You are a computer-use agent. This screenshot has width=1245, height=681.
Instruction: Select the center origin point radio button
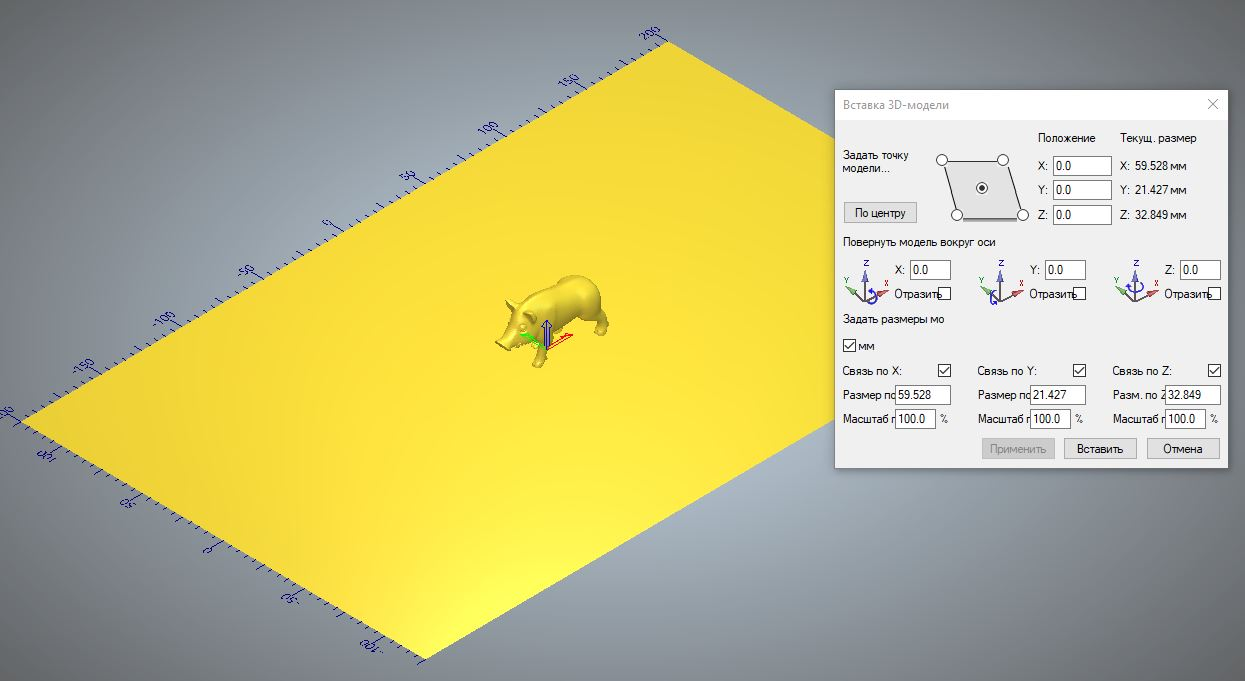pos(982,187)
